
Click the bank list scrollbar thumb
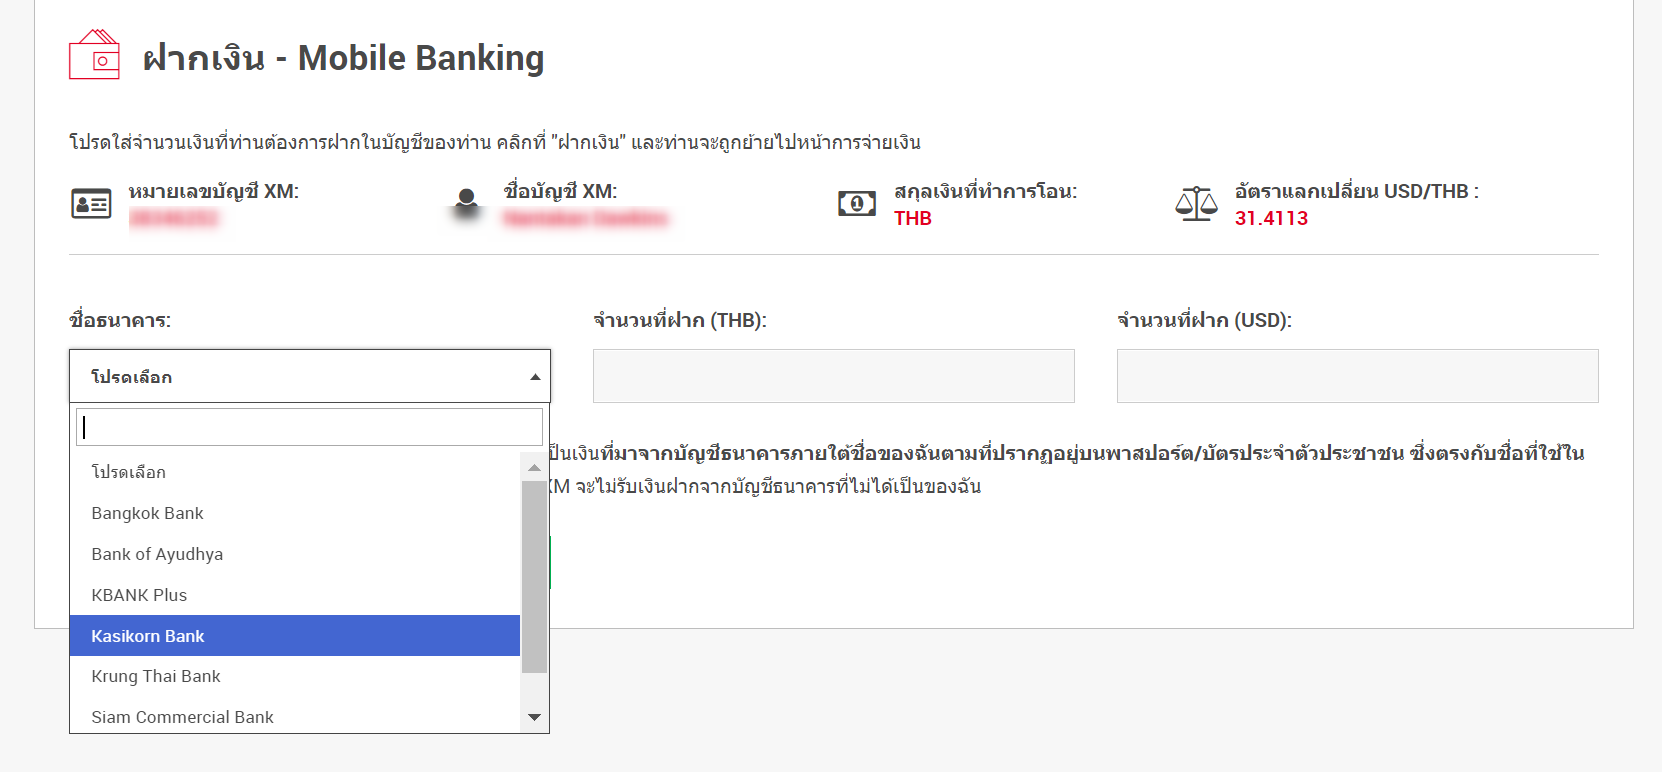pos(534,577)
